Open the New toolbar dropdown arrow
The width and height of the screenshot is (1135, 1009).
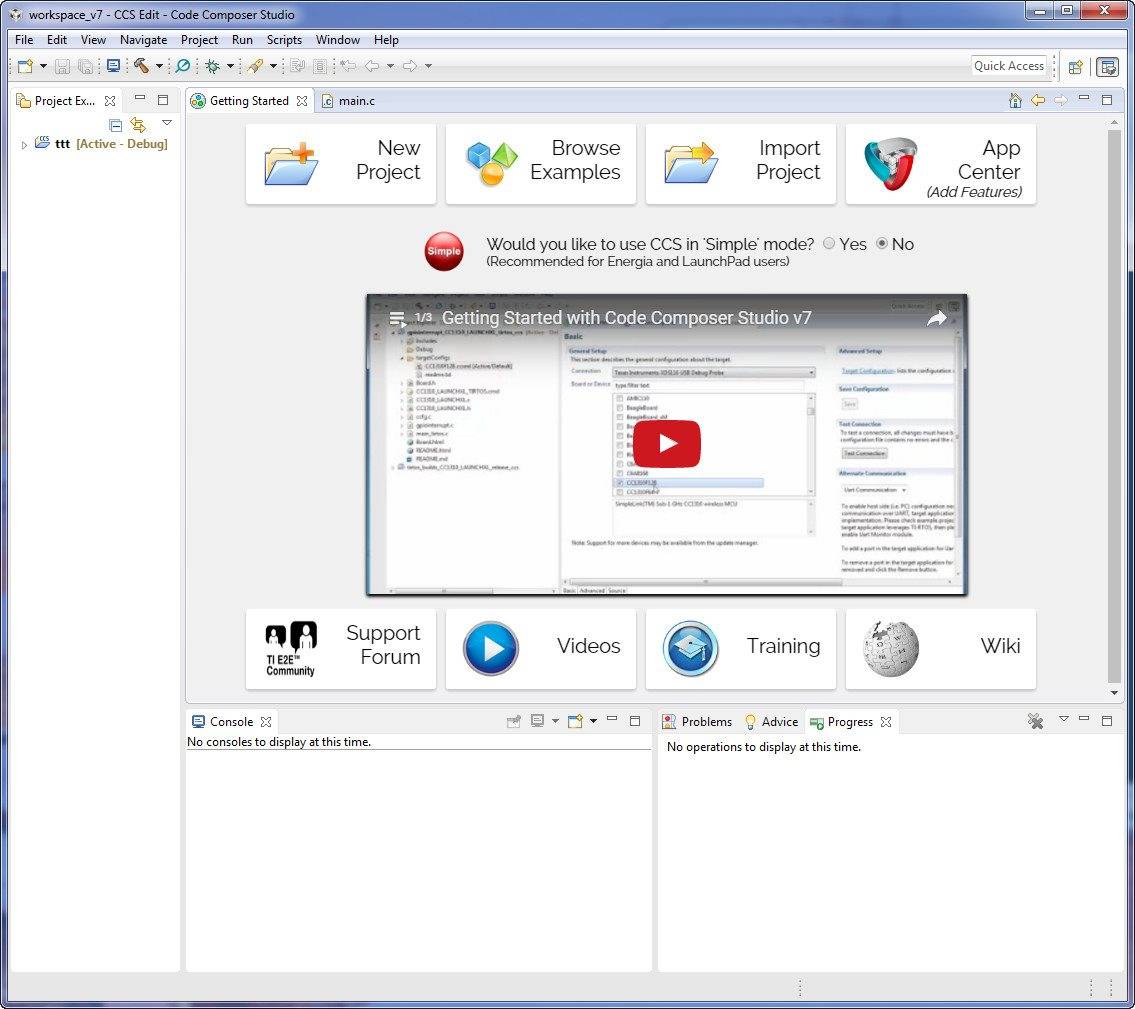pyautogui.click(x=43, y=66)
